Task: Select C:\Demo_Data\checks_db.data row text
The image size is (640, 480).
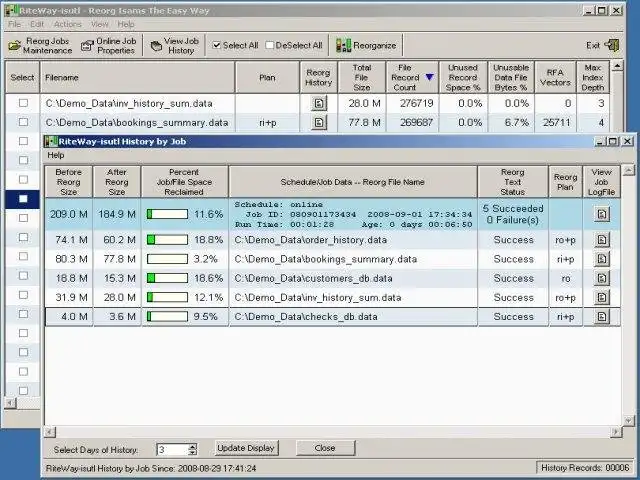Action: pyautogui.click(x=306, y=317)
